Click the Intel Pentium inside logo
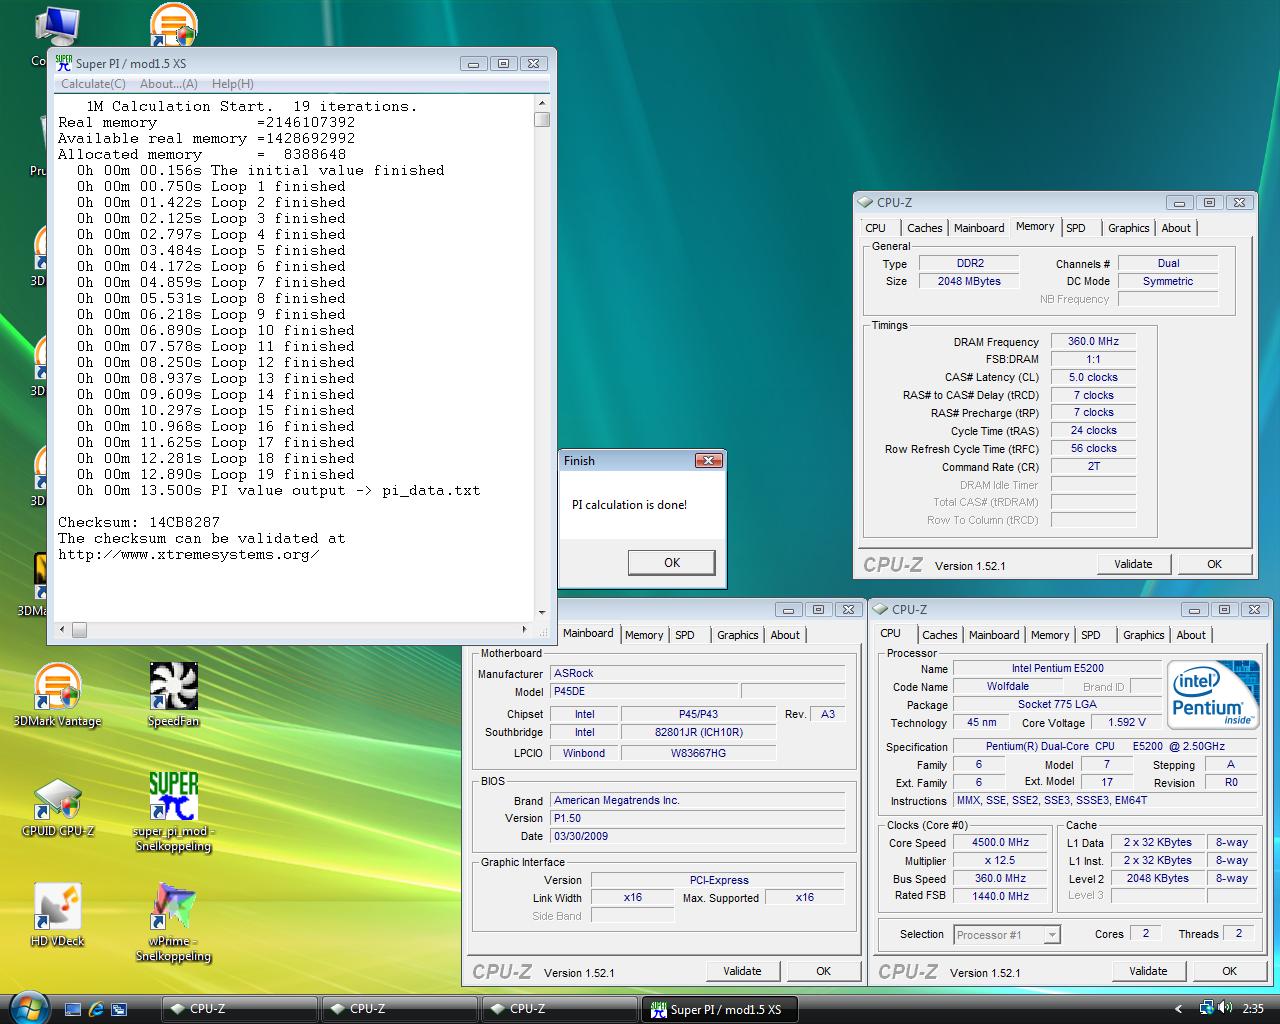 (x=1215, y=694)
